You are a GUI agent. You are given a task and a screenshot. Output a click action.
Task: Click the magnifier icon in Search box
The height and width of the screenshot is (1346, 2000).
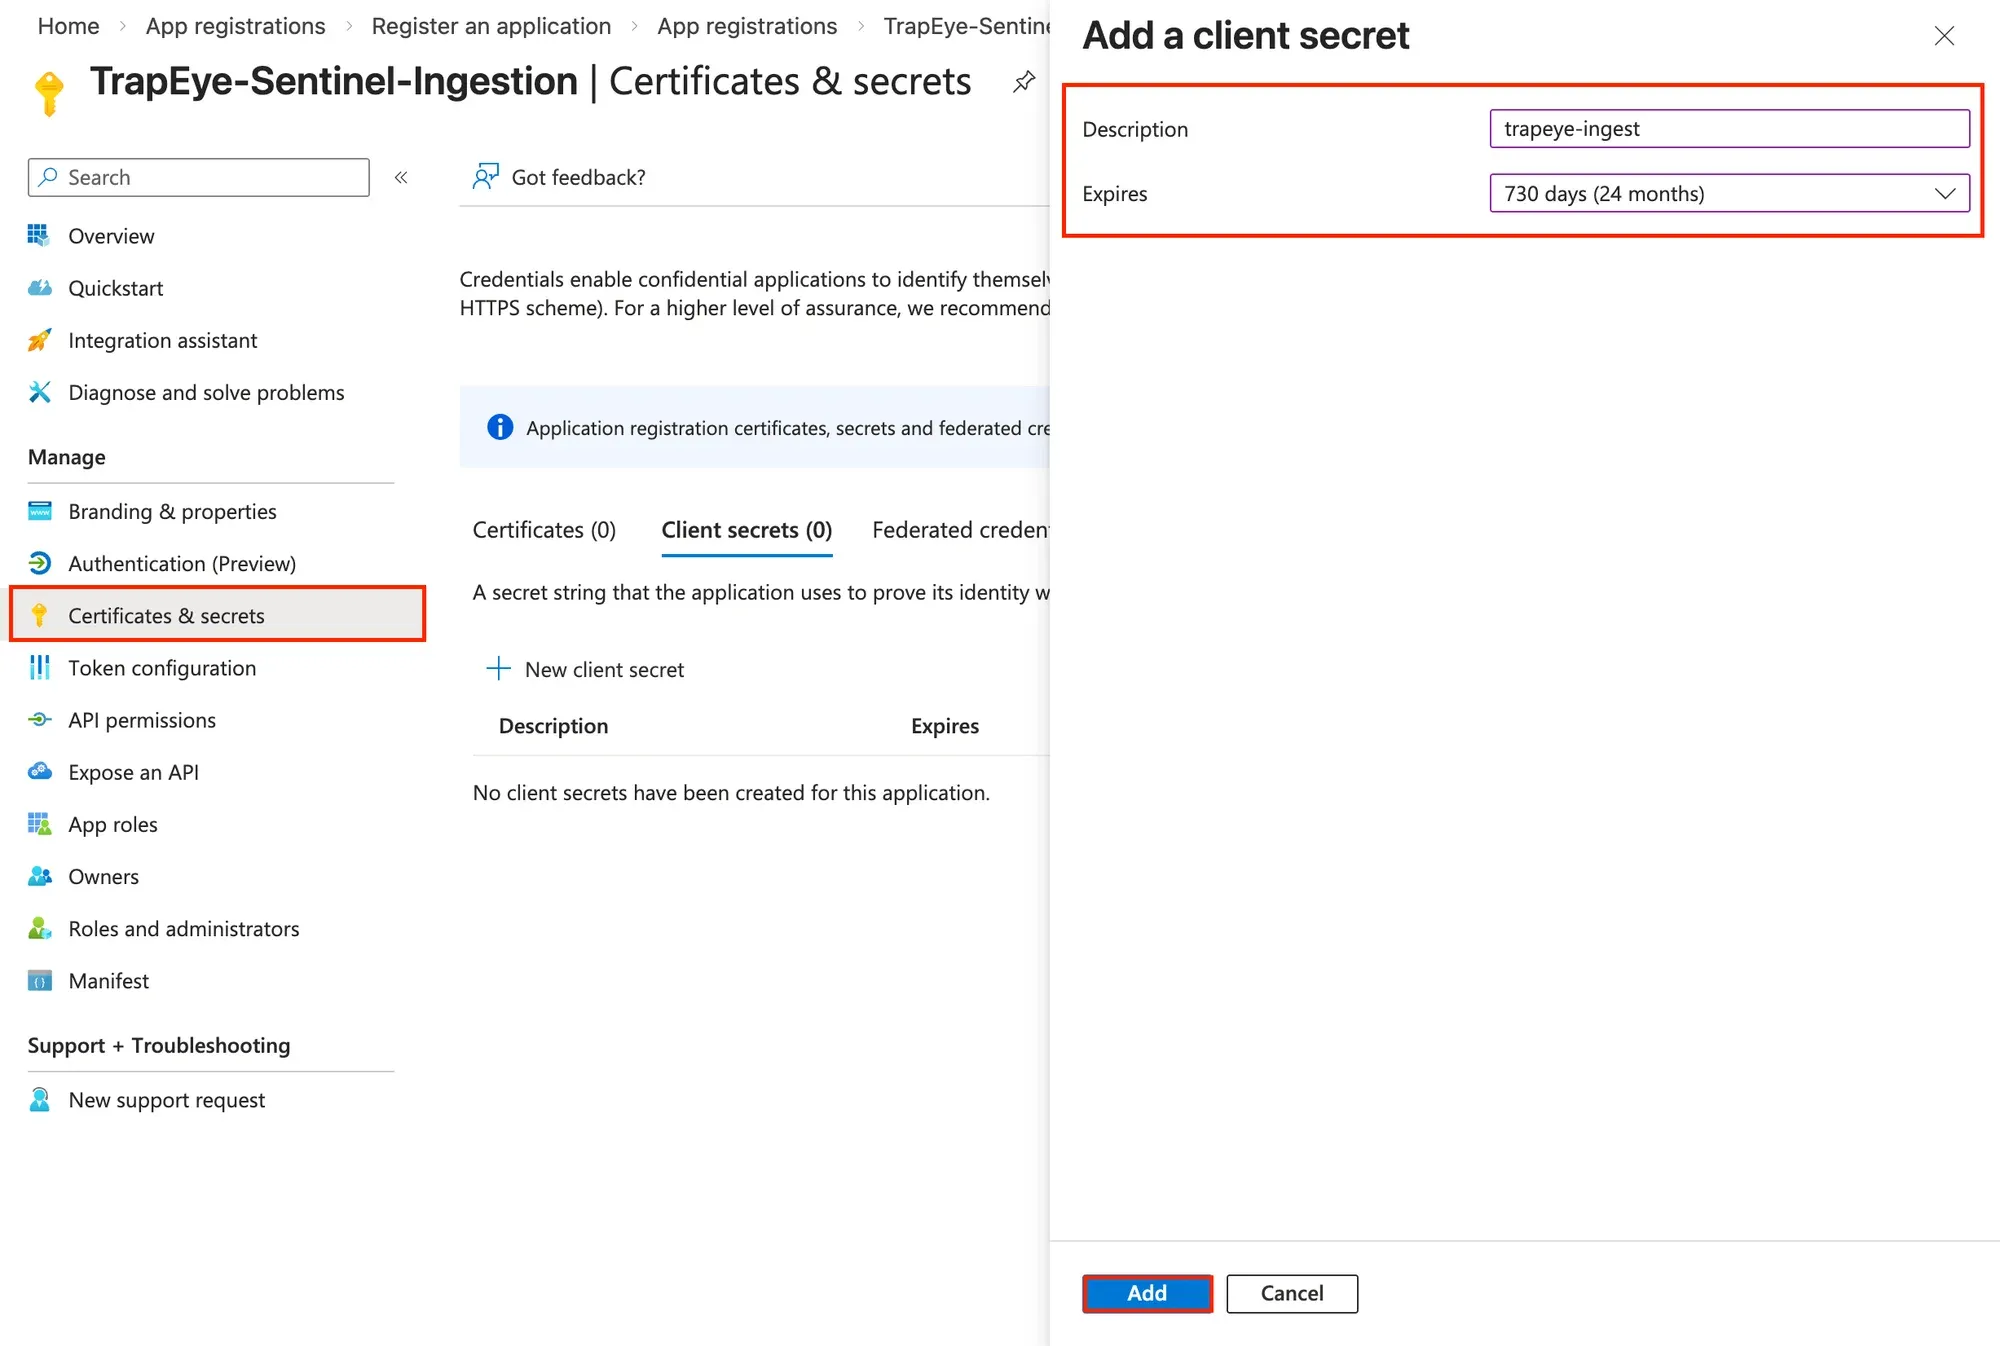tap(48, 177)
